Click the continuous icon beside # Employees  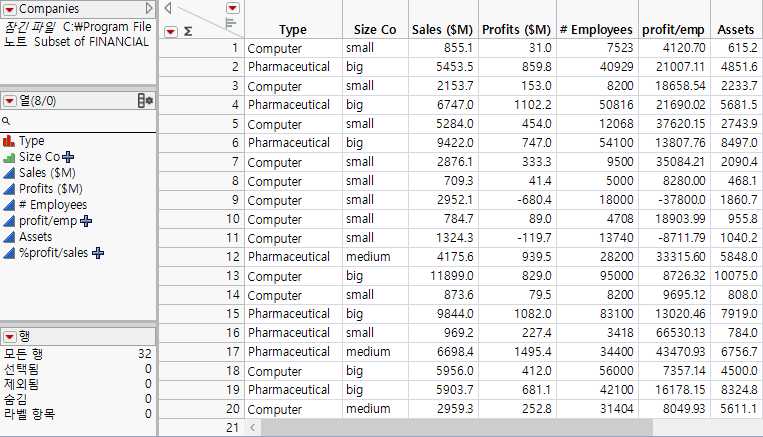pyautogui.click(x=9, y=205)
